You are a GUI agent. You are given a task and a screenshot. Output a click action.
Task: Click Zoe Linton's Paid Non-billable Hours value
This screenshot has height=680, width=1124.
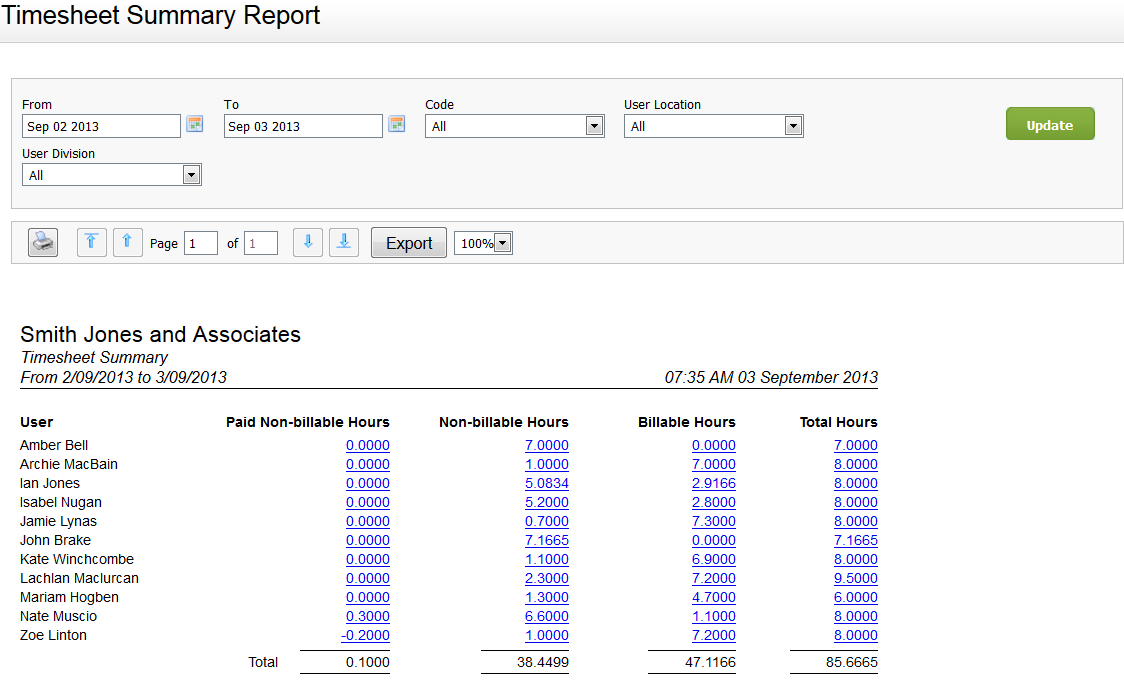click(x=368, y=635)
